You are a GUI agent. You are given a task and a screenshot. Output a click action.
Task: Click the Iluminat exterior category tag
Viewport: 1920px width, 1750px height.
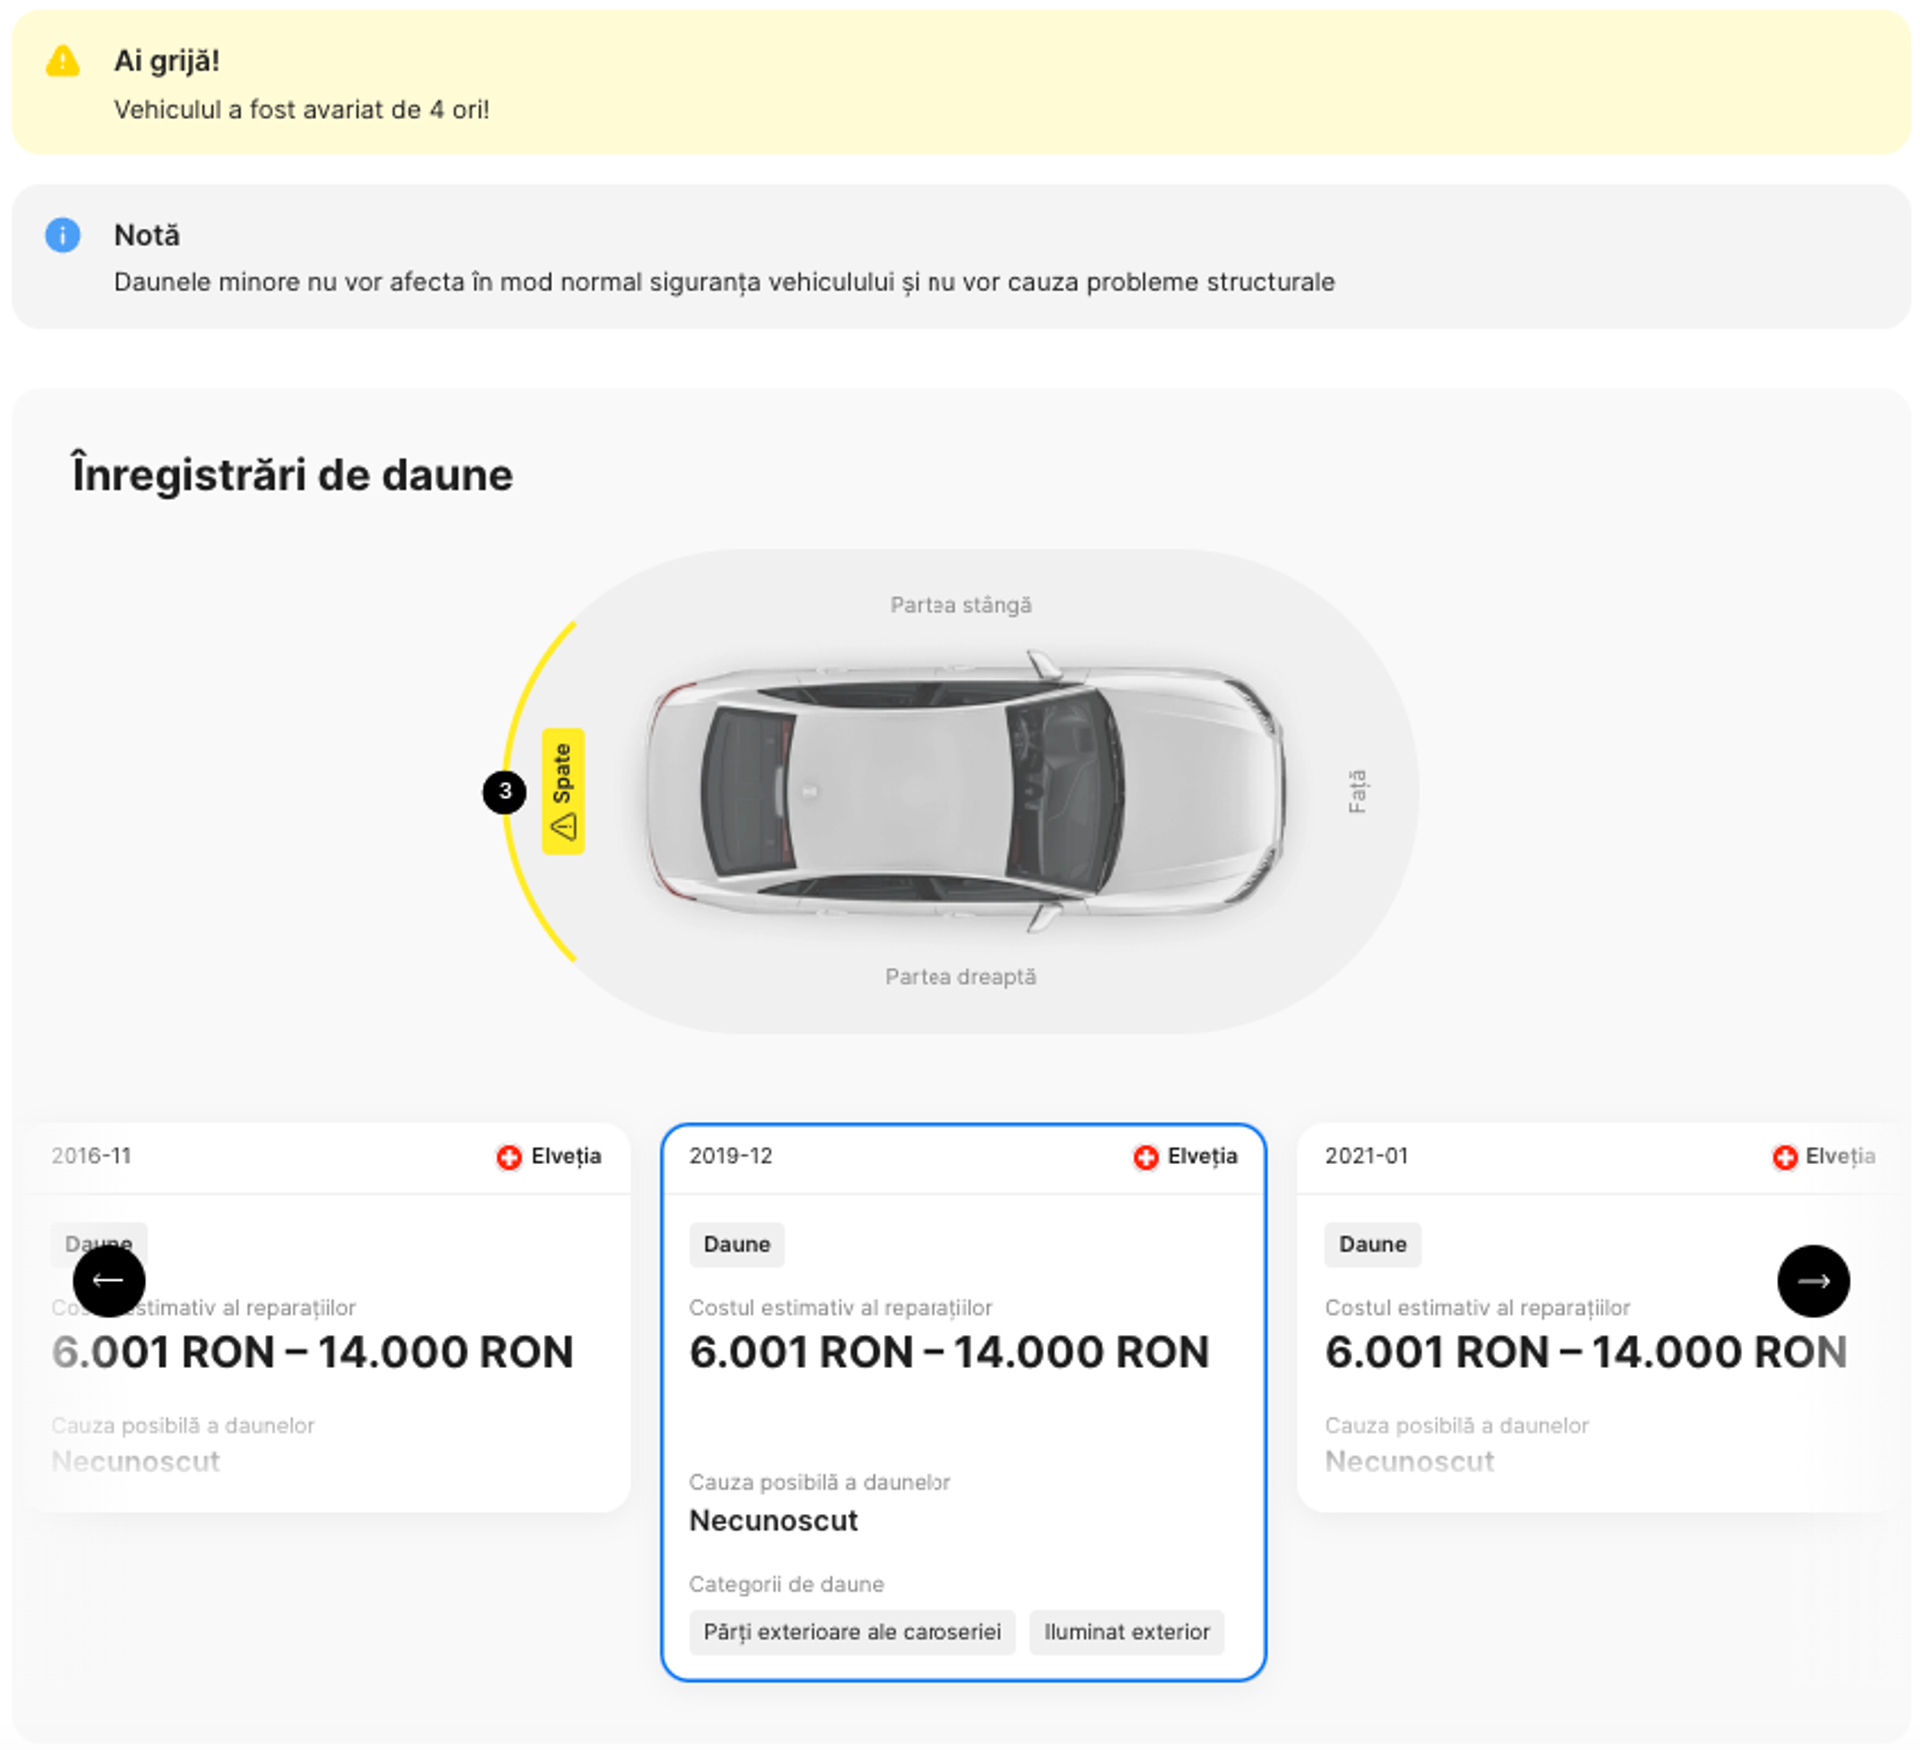(1126, 1632)
